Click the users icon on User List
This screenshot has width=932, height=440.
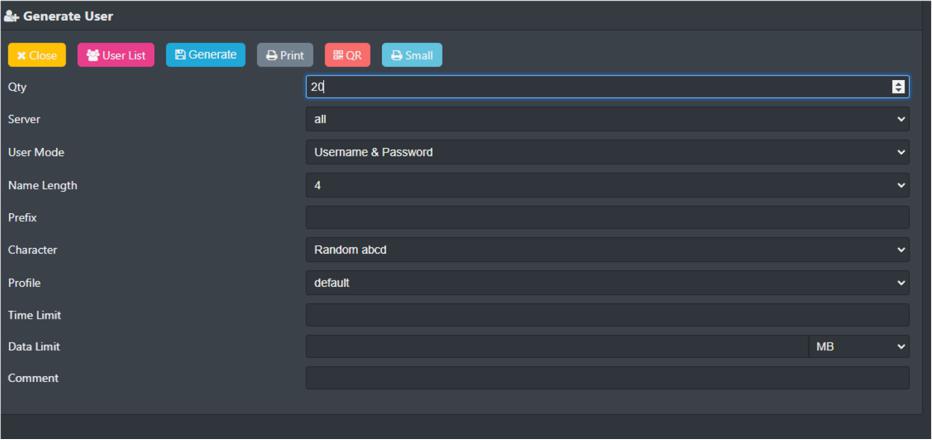click(x=92, y=56)
